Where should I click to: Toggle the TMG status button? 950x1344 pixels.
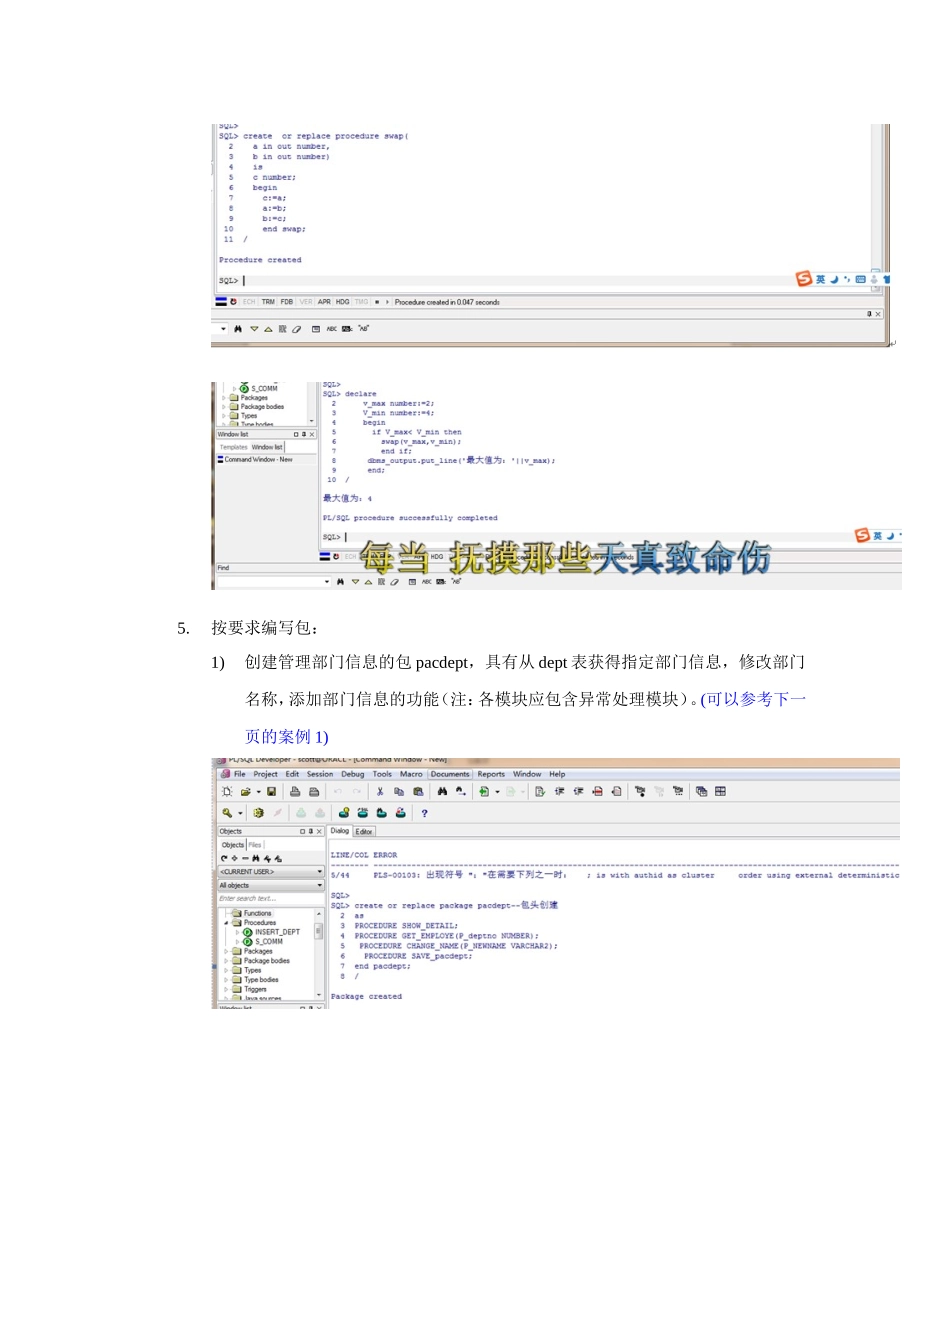362,302
